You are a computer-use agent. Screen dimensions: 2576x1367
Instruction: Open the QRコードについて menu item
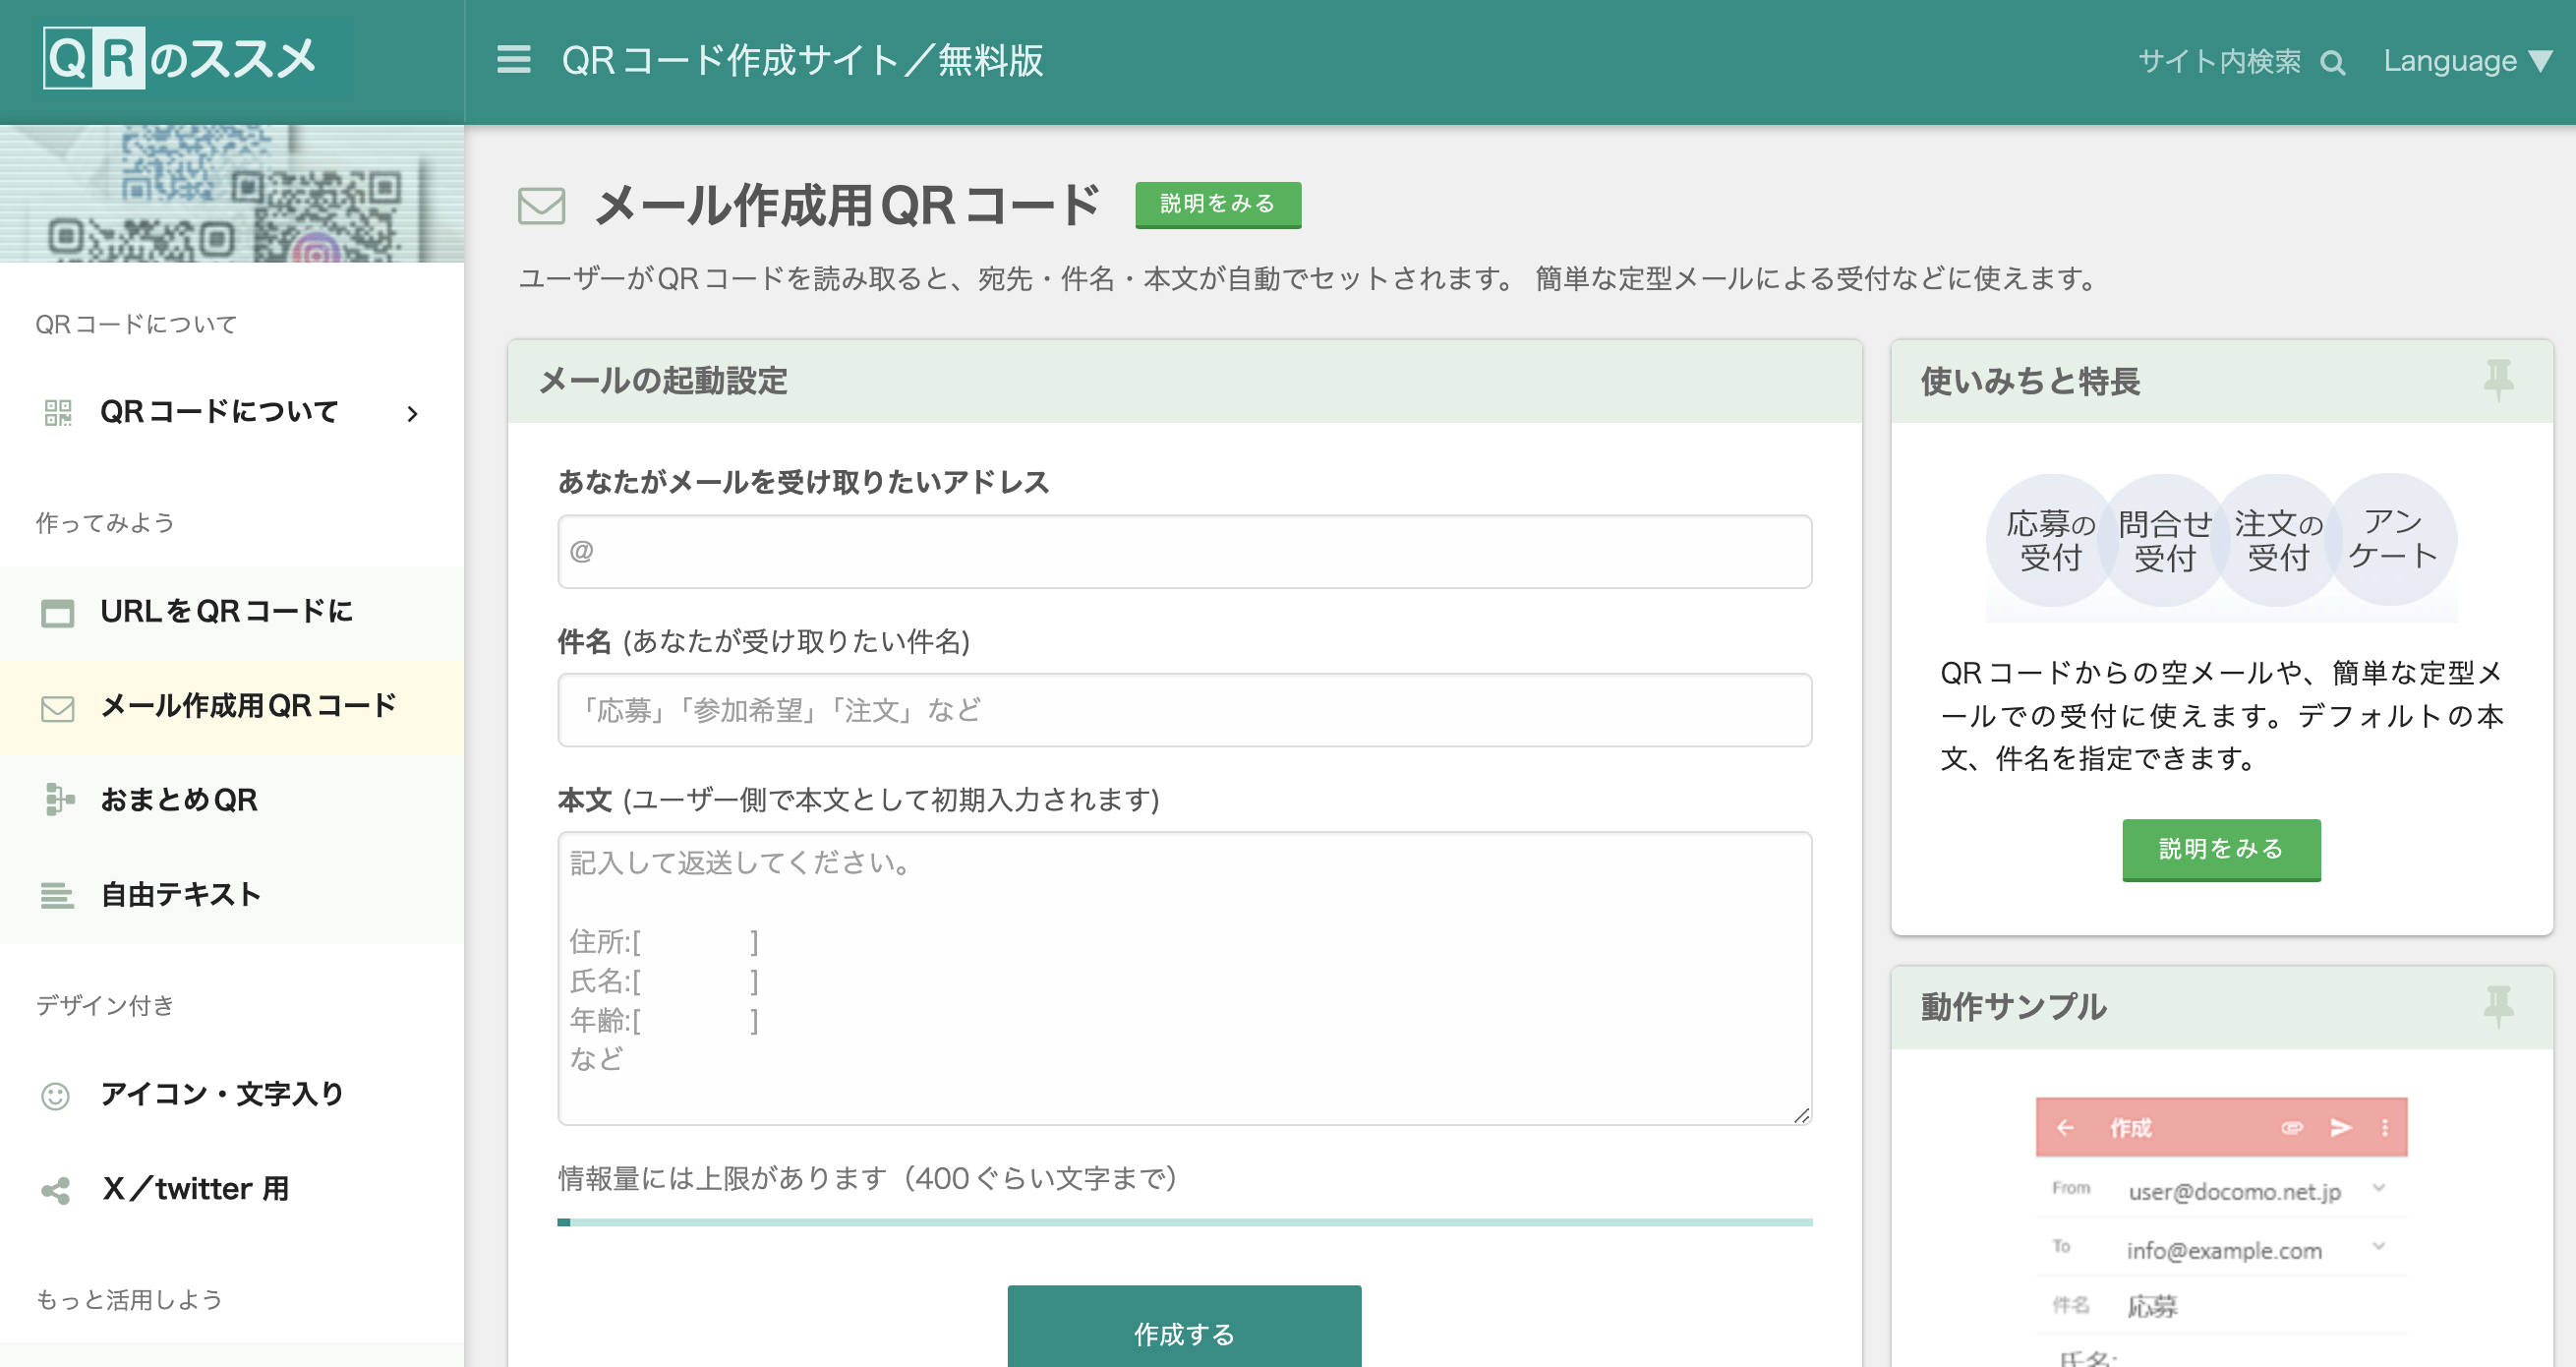(218, 411)
